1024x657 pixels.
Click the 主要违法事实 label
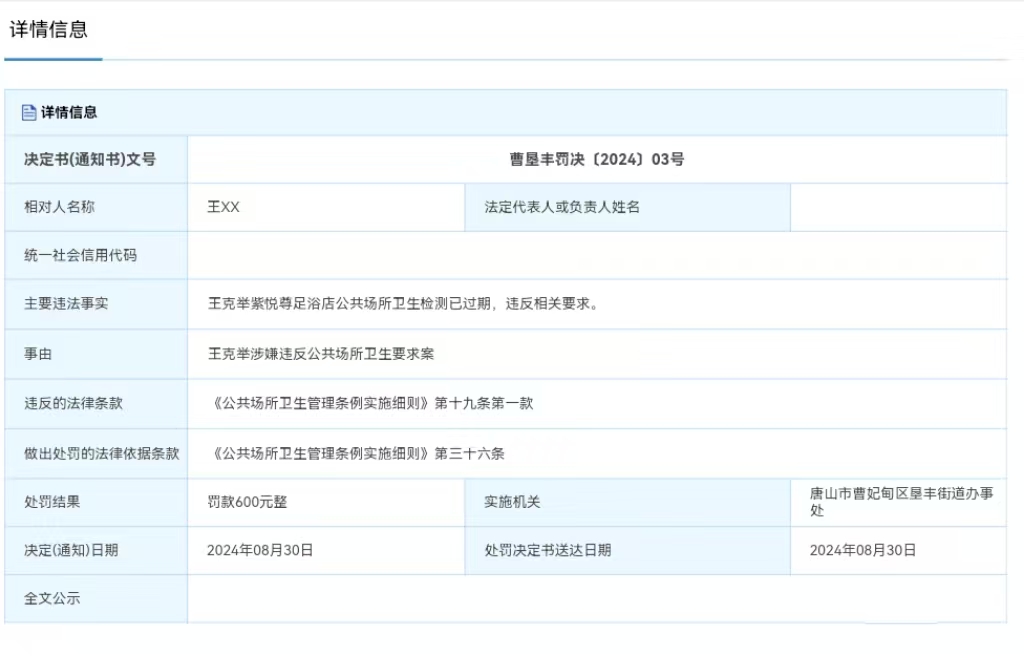tap(66, 304)
